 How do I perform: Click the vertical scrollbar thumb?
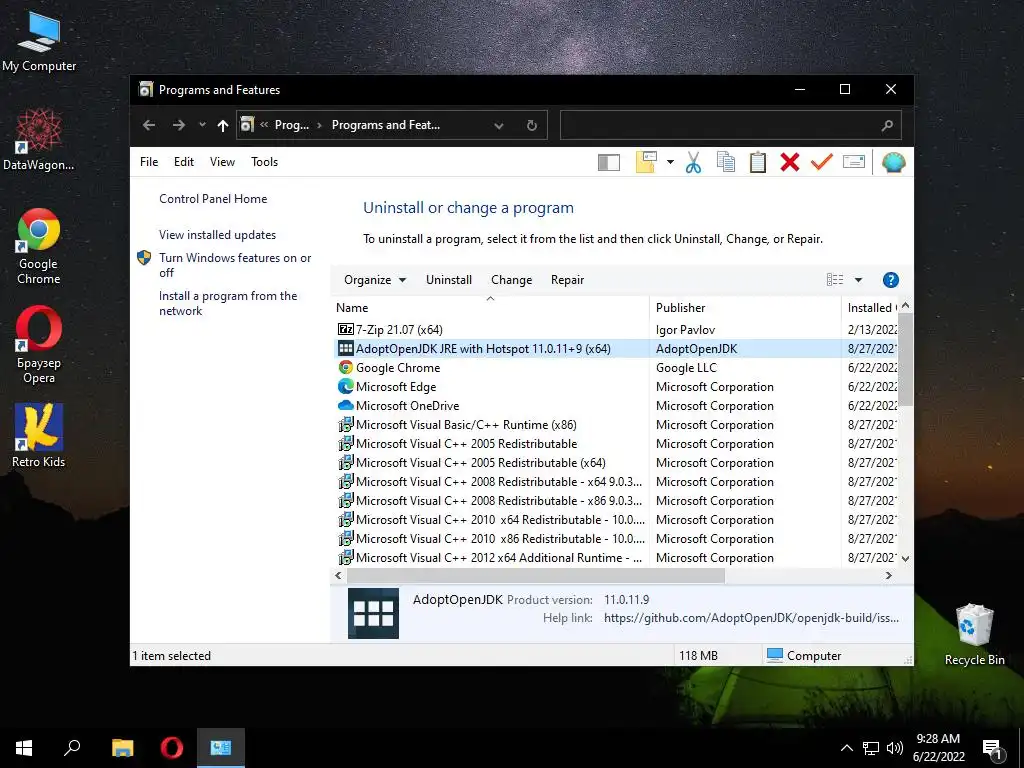(x=905, y=359)
